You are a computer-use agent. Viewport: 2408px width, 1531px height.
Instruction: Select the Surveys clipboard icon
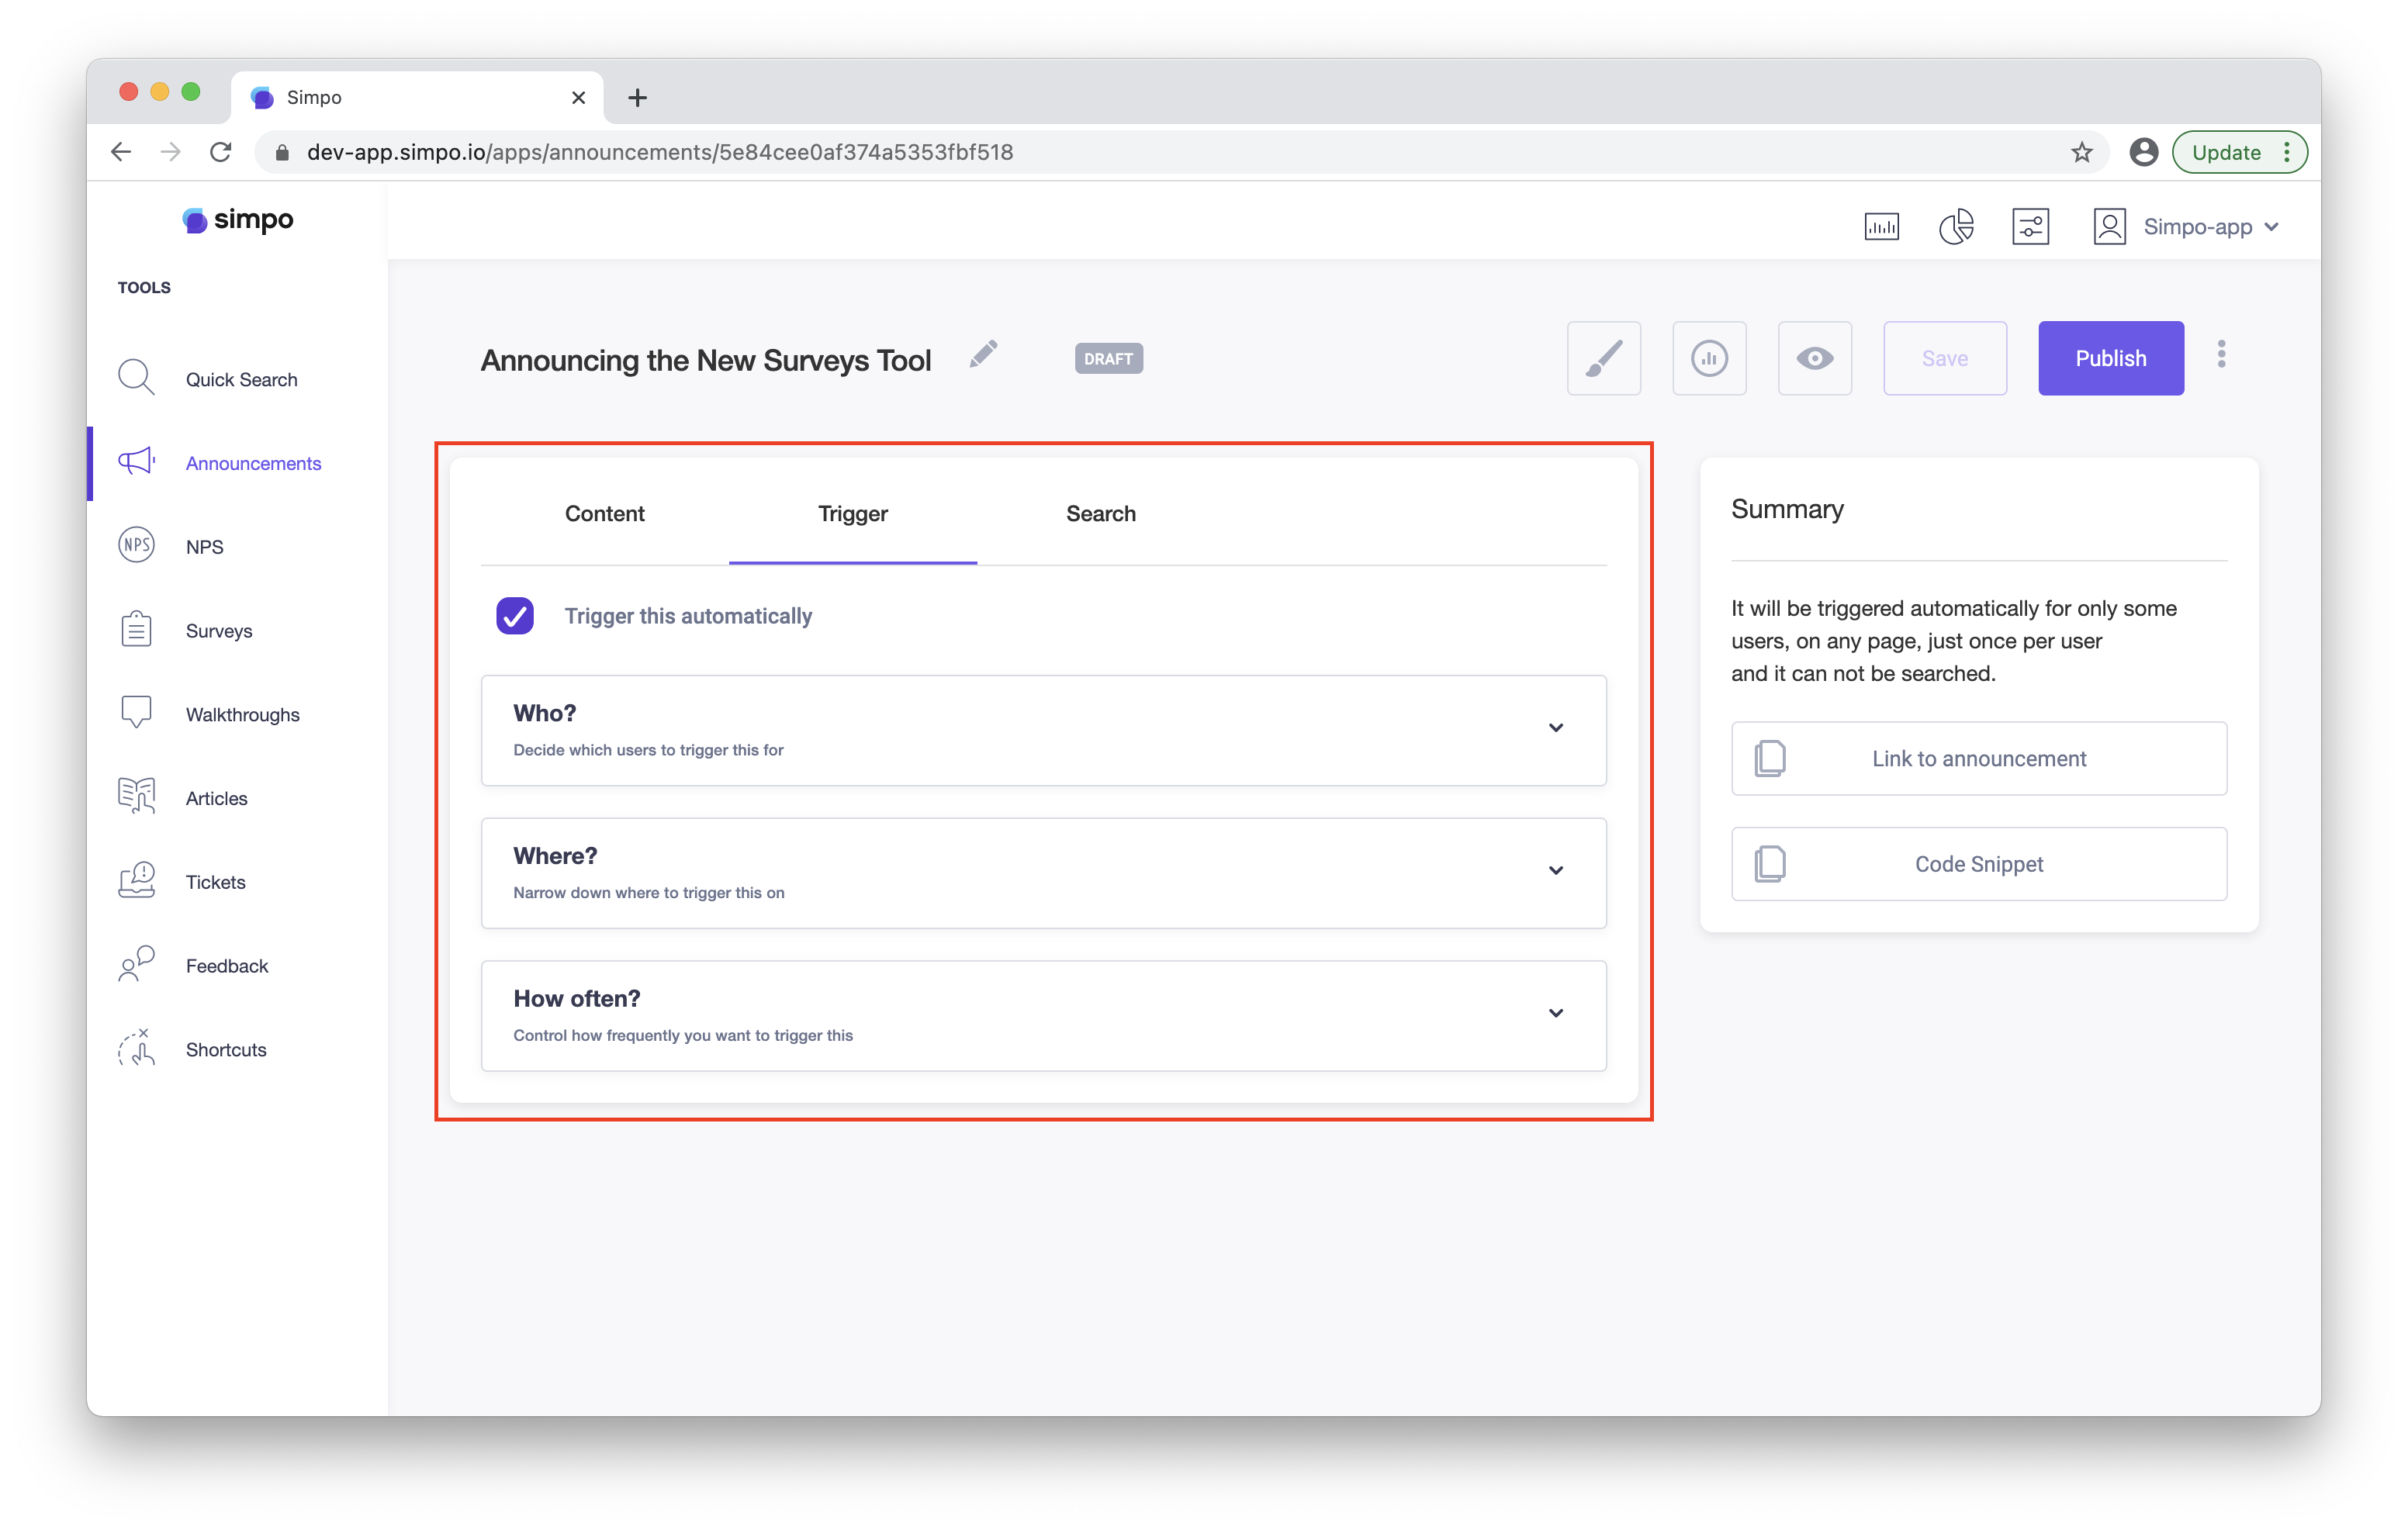(x=136, y=629)
